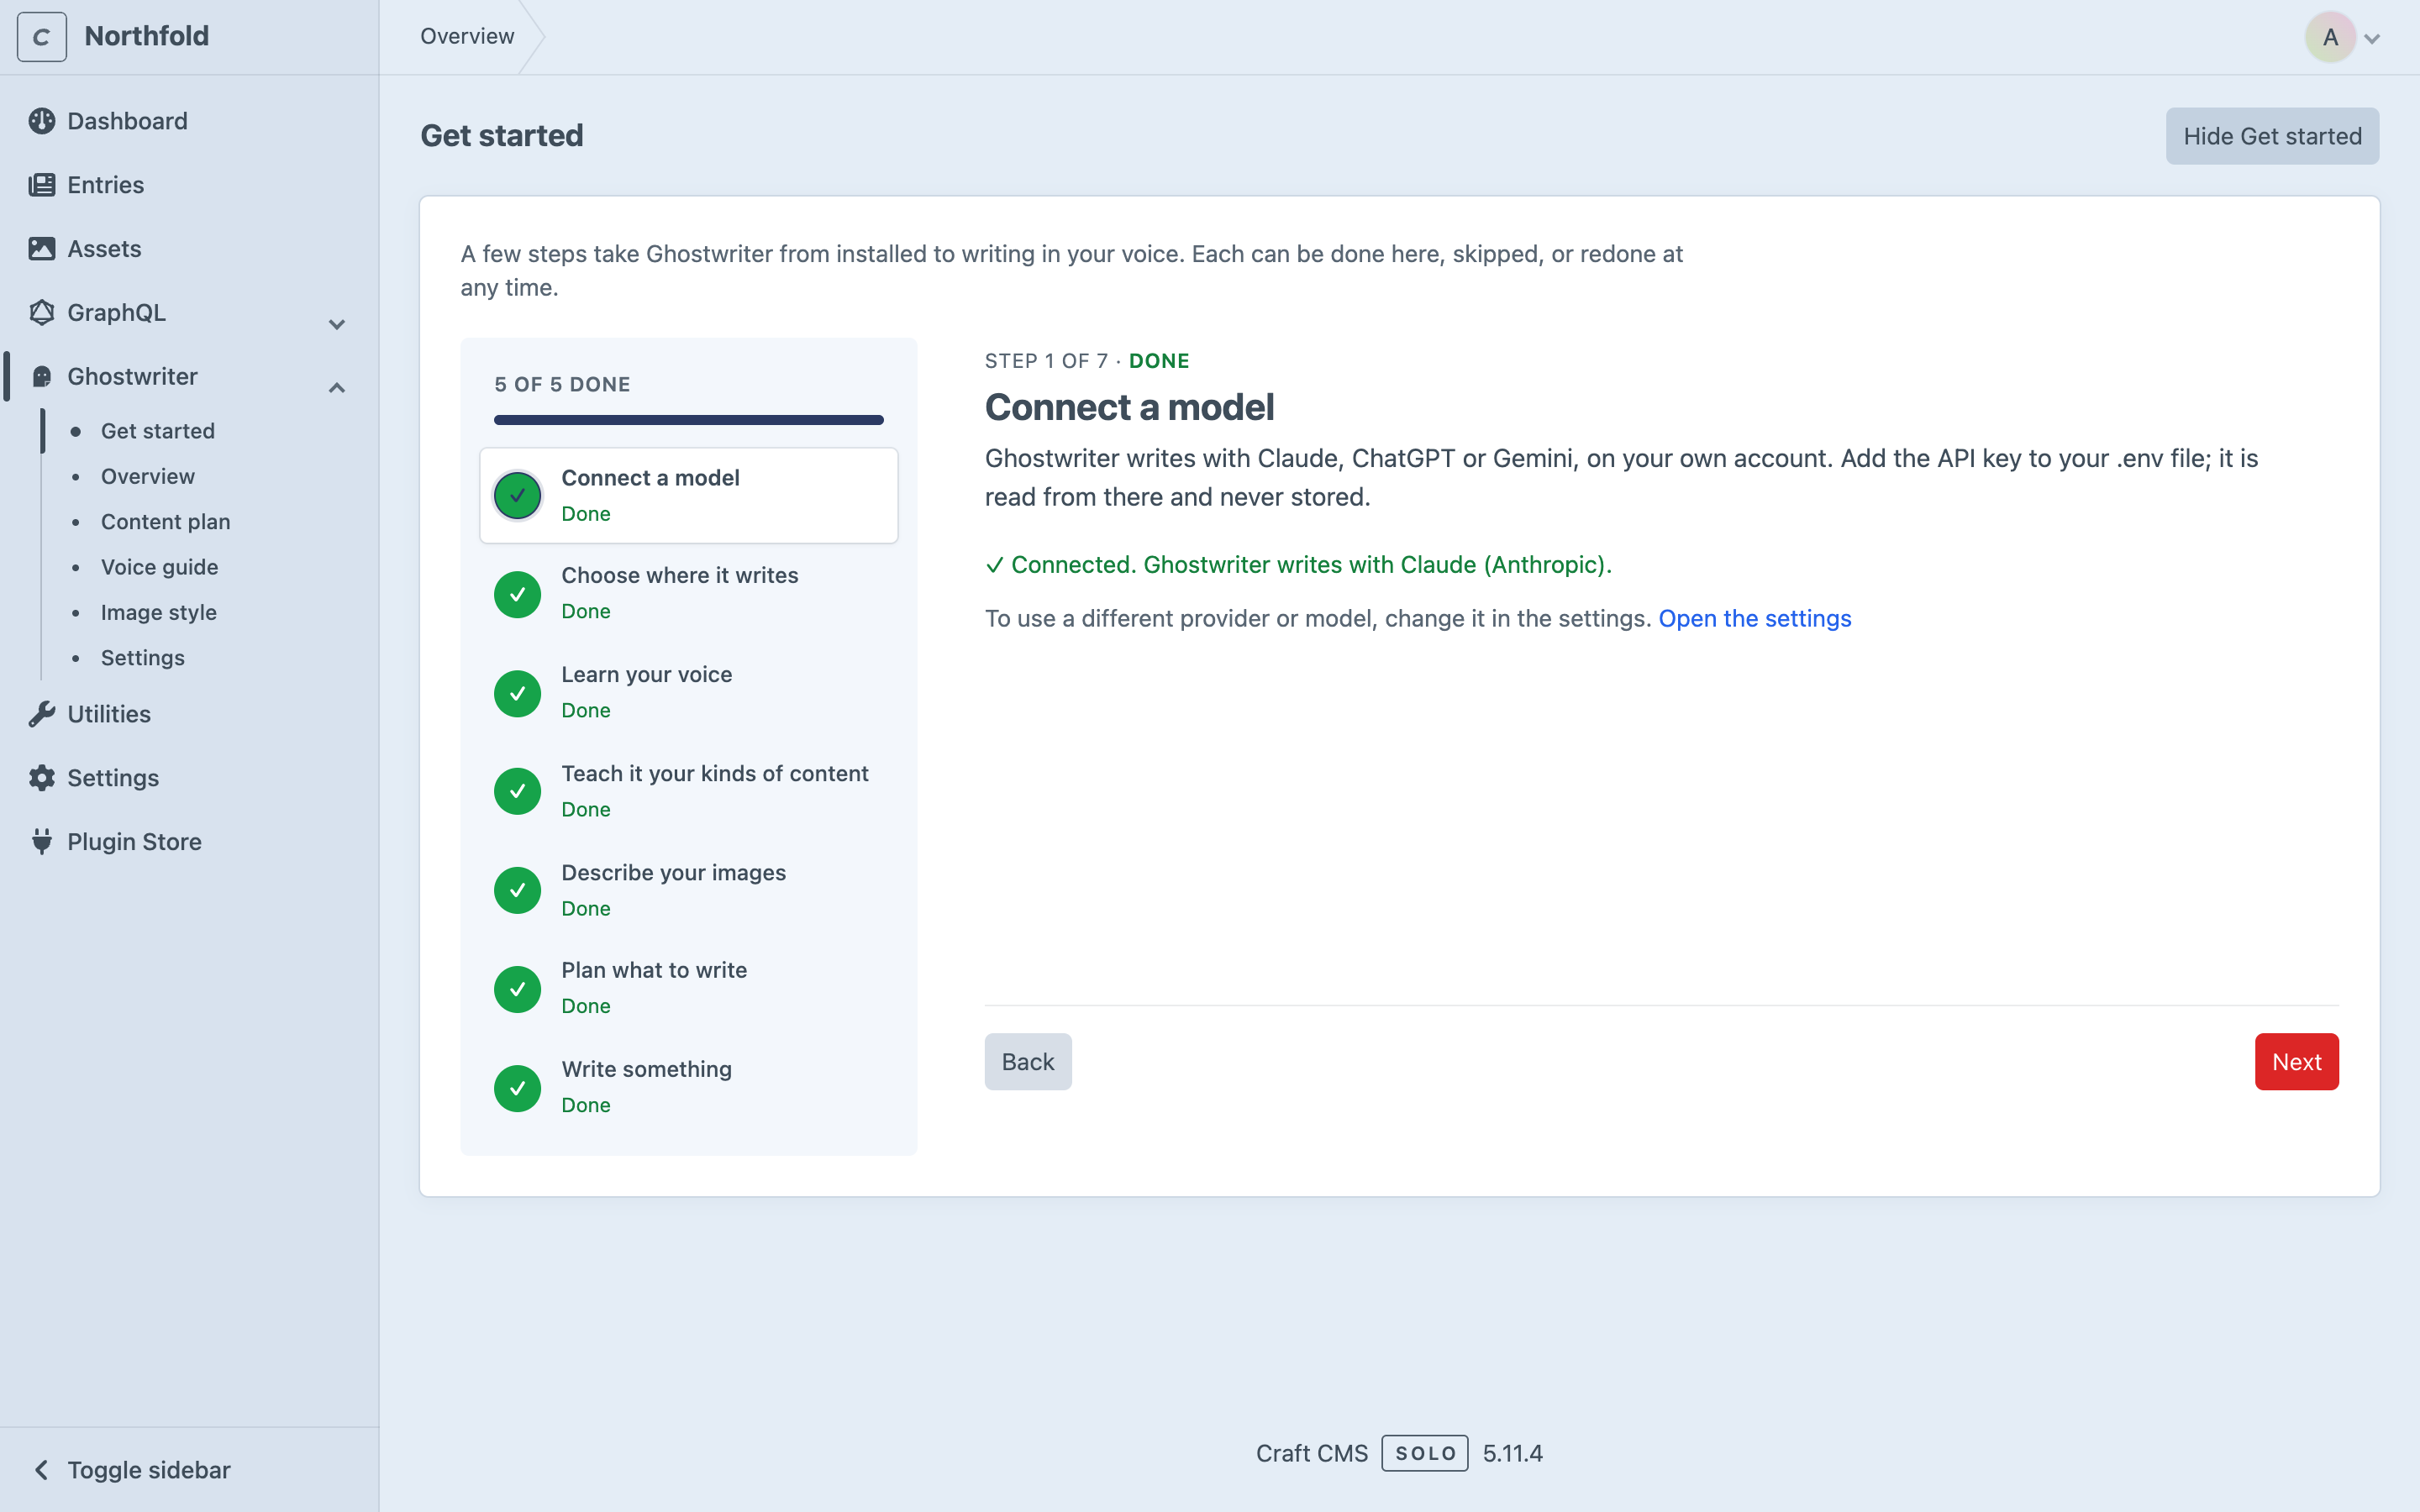Open Content plan in Ghostwriter submenu
This screenshot has width=2420, height=1512.
pos(166,522)
